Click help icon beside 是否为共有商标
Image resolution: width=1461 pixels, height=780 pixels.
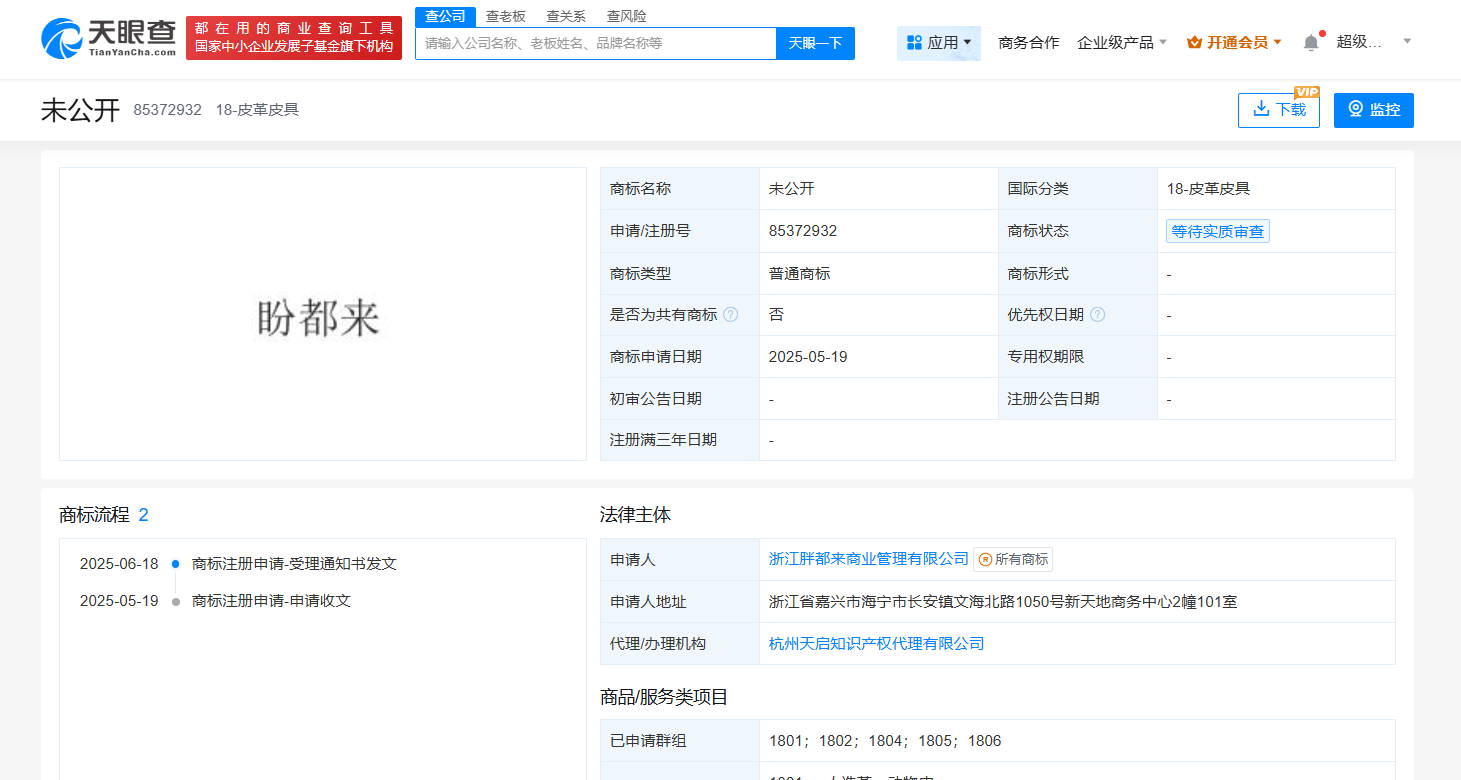731,315
